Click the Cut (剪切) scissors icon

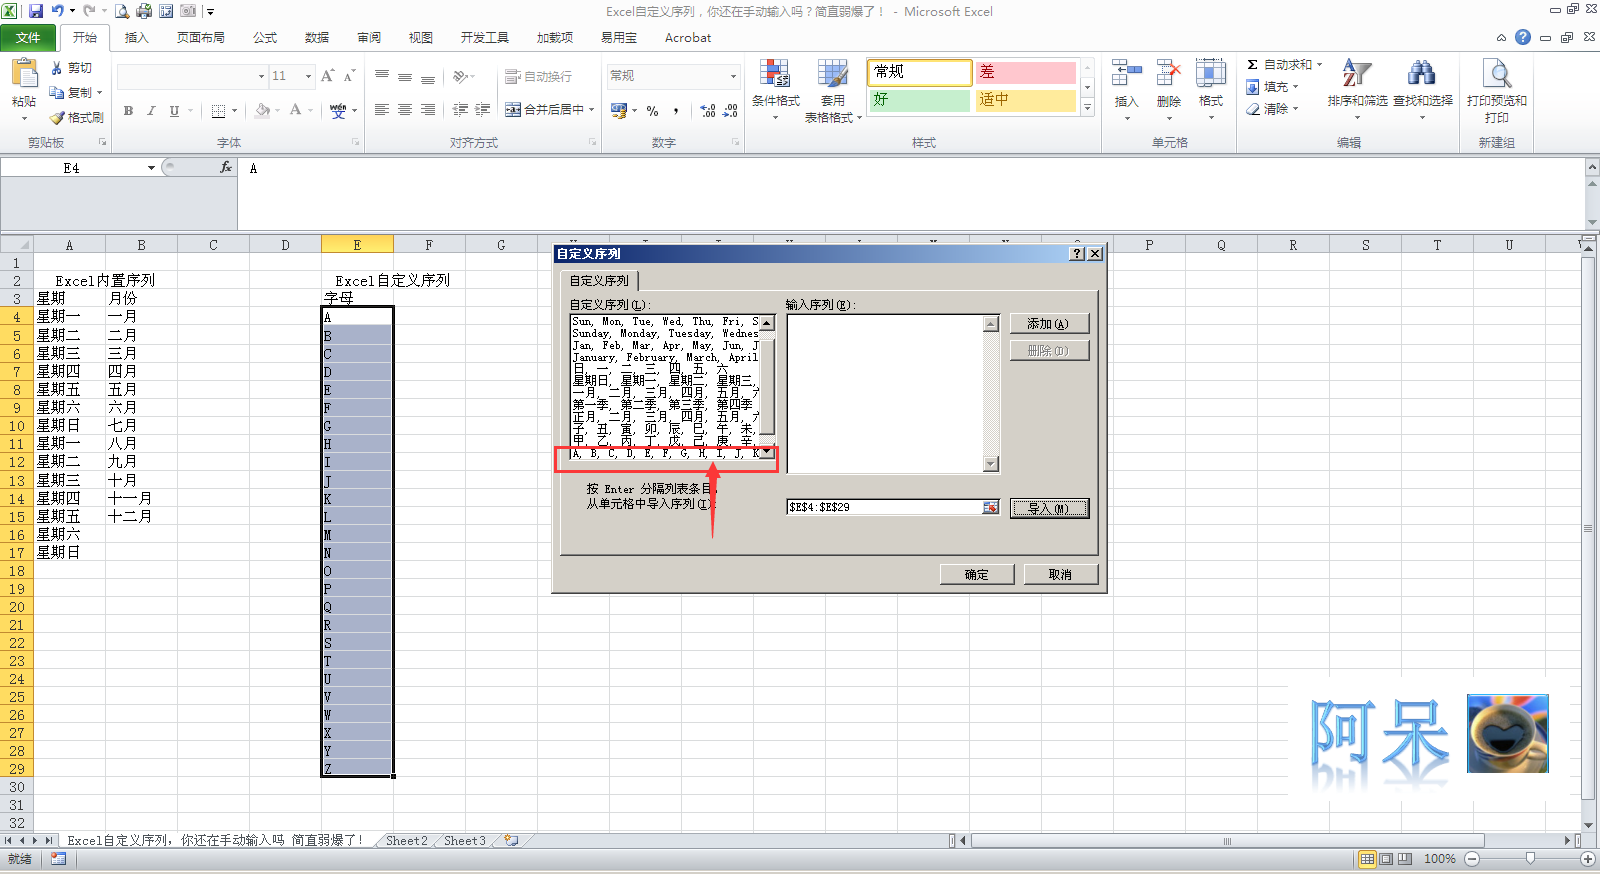(57, 68)
